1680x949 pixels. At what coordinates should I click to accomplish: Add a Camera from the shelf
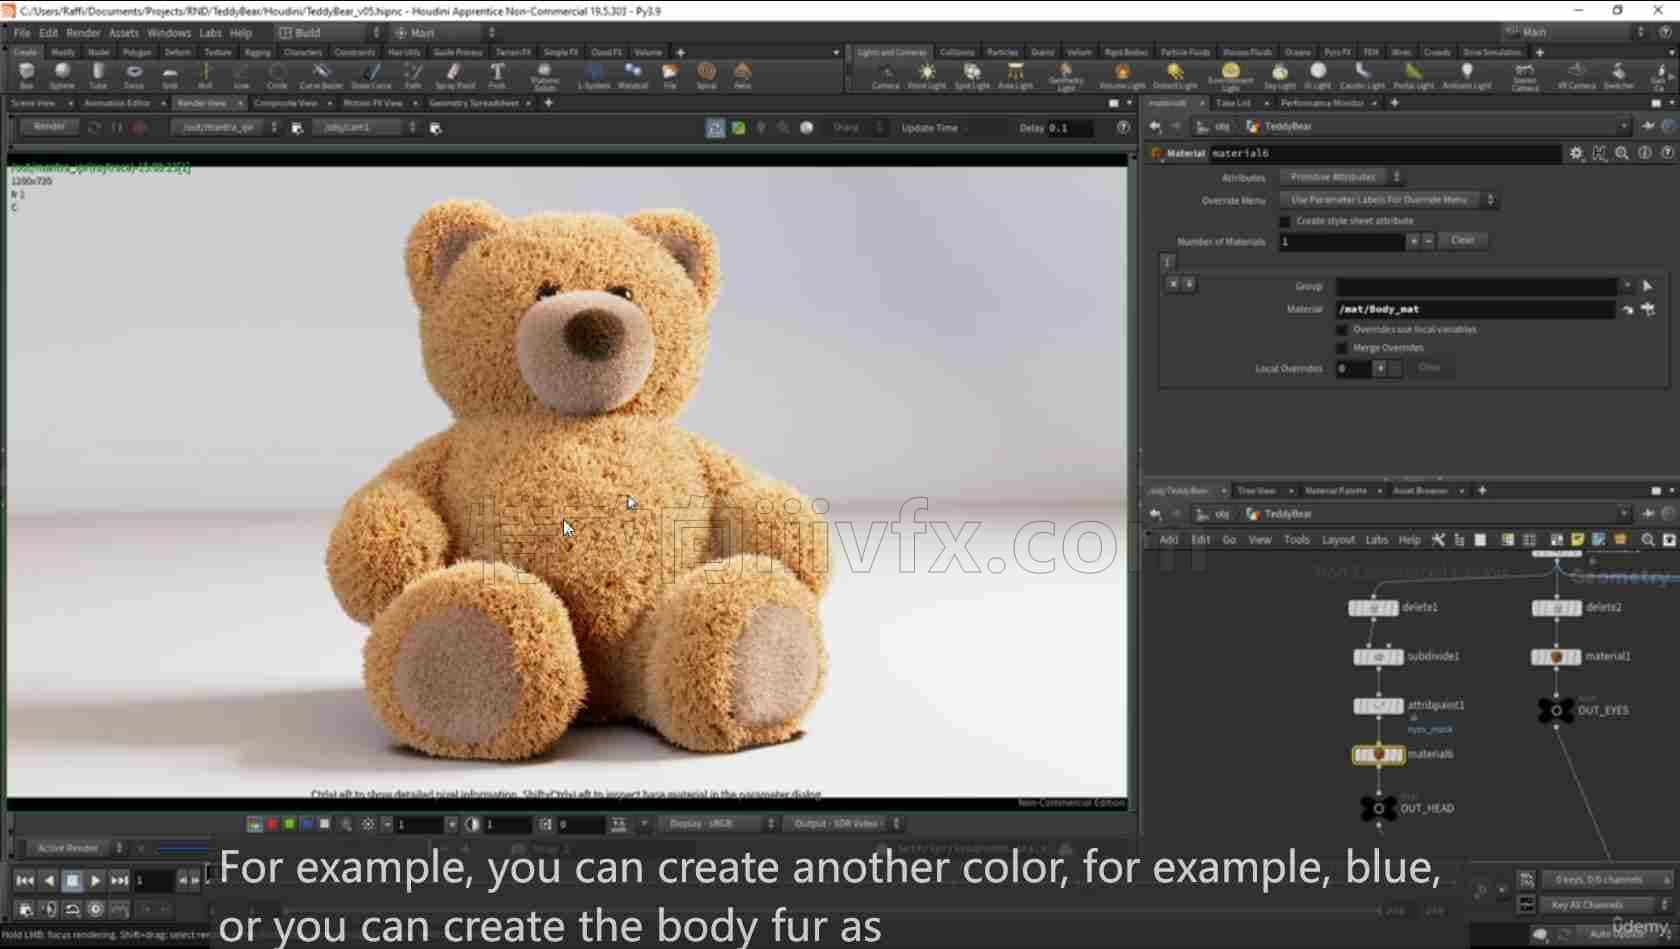(x=885, y=75)
